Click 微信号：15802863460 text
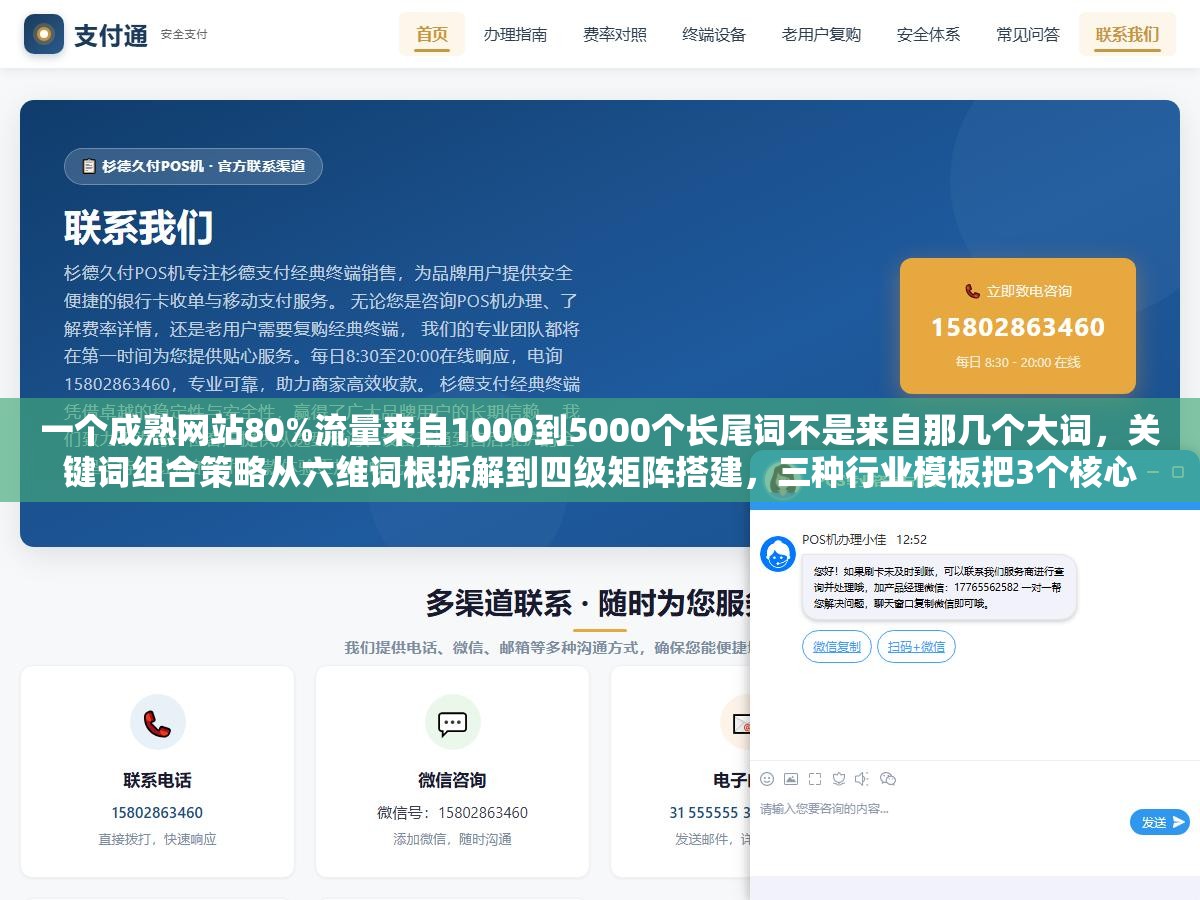 (452, 812)
